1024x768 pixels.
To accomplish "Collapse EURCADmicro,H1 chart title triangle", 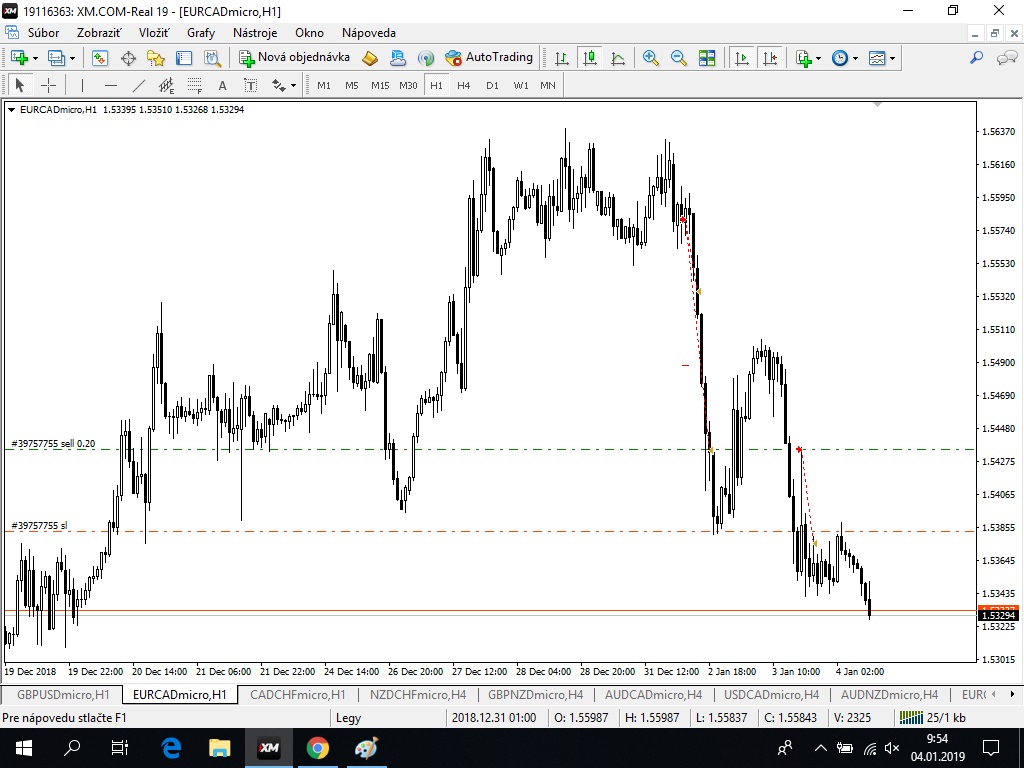I will click(11, 110).
